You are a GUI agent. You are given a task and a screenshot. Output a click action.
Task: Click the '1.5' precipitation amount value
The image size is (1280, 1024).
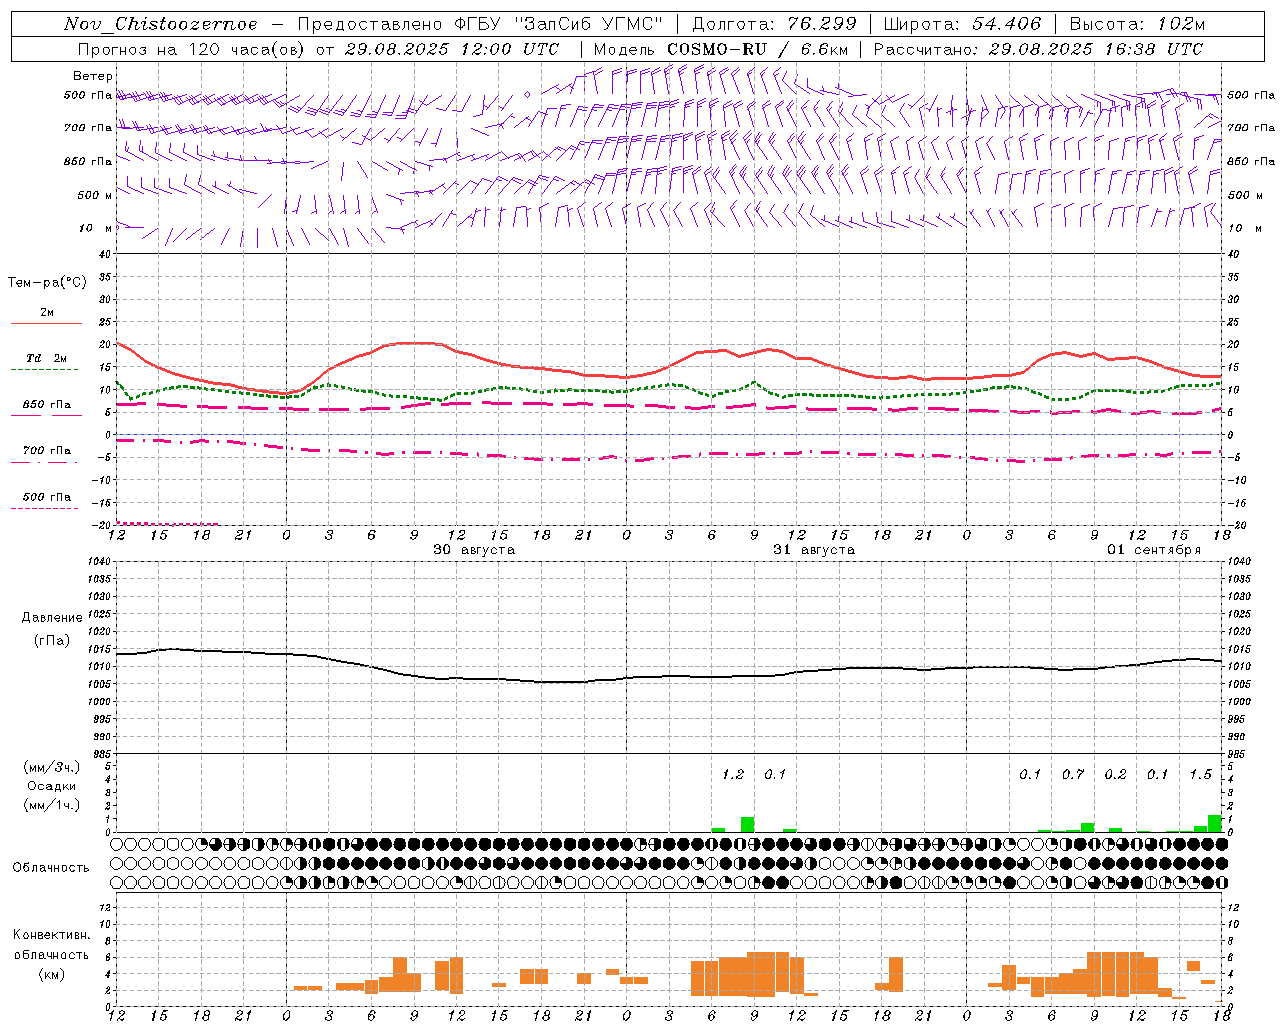click(x=1200, y=774)
